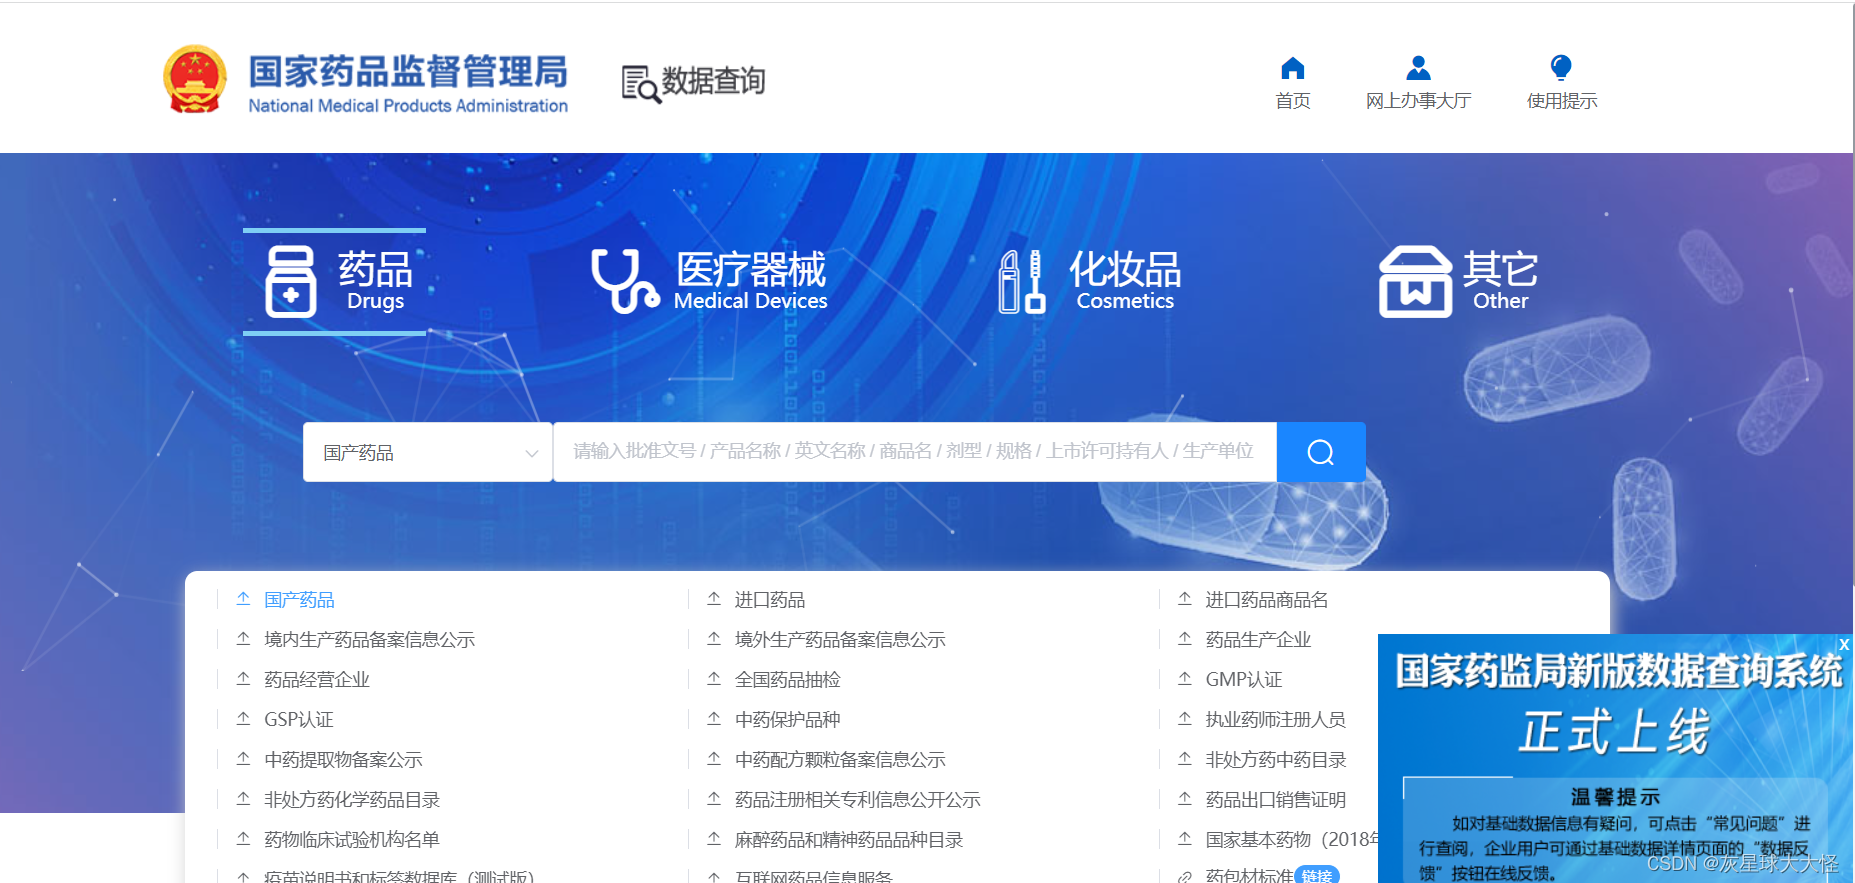
Task: Open 进口药品商品名 link
Action: [x=1267, y=600]
